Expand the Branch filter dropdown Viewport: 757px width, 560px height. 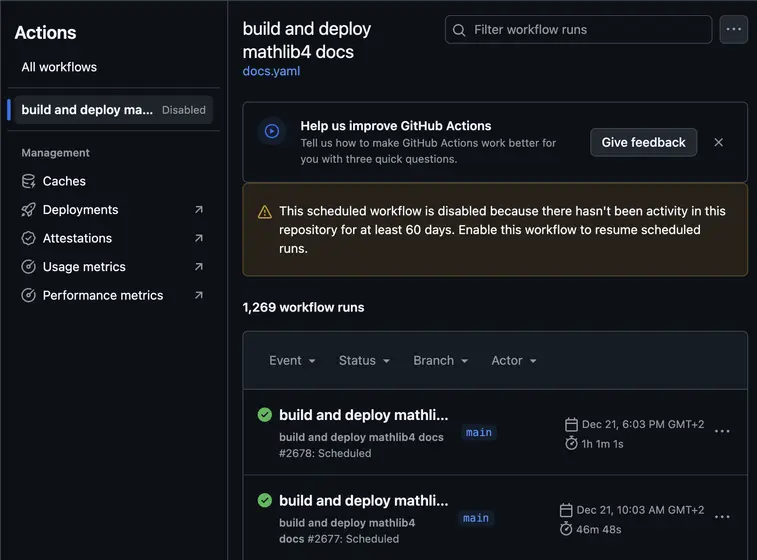point(440,360)
